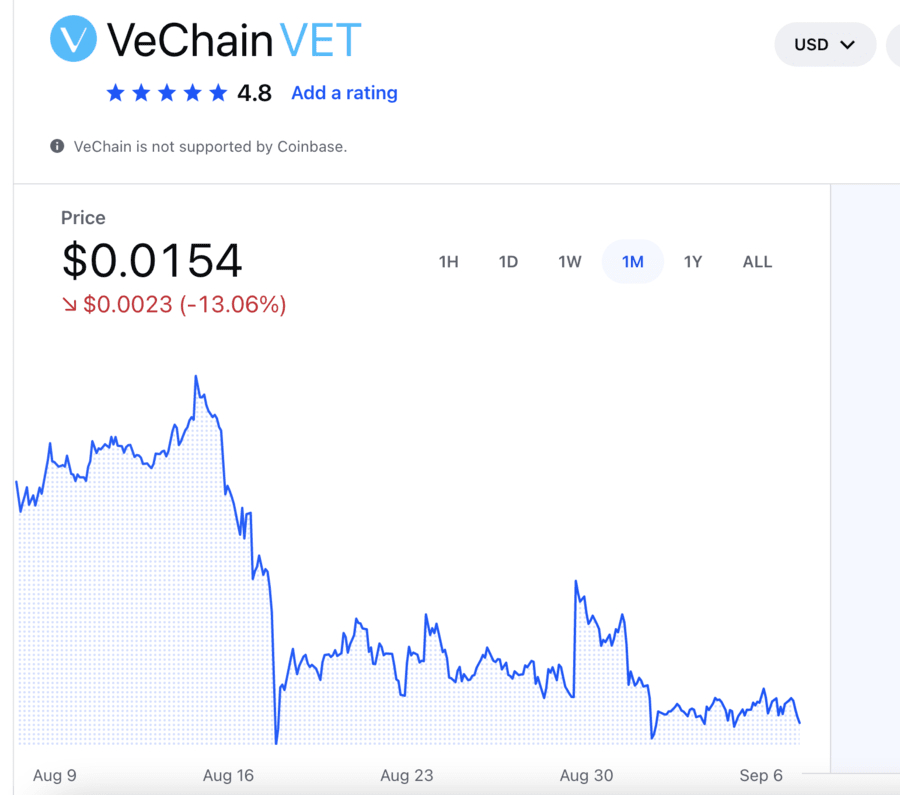Screen dimensions: 900x795
Task: Click the $0.0154 price value
Action: point(152,261)
